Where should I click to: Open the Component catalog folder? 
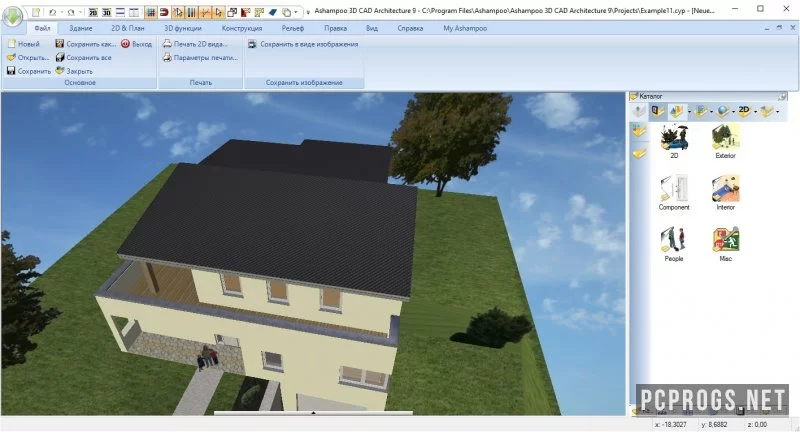674,192
